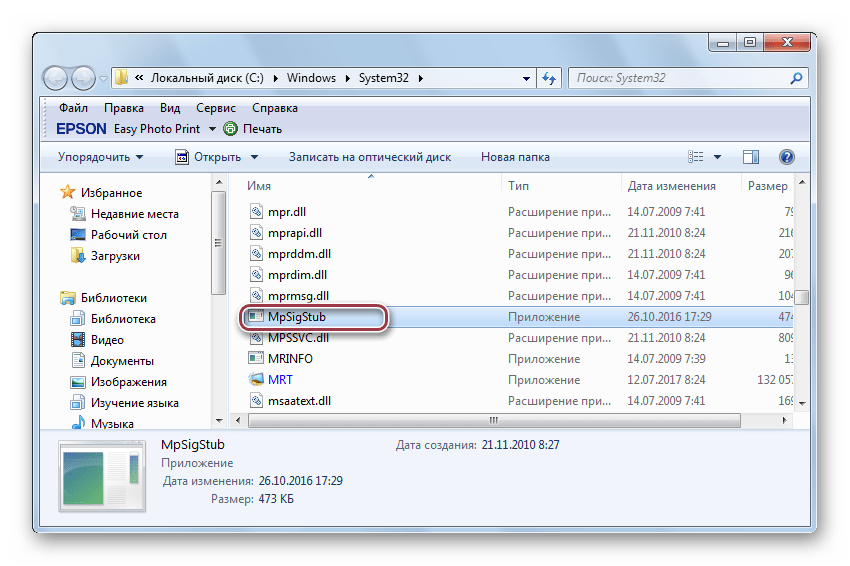The image size is (850, 566).
Task: Select the MRT application icon
Action: (x=256, y=380)
